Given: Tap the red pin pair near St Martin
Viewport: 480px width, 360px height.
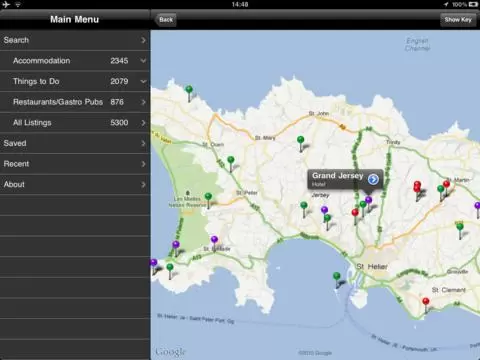Looking at the screenshot, I should pos(417,191).
